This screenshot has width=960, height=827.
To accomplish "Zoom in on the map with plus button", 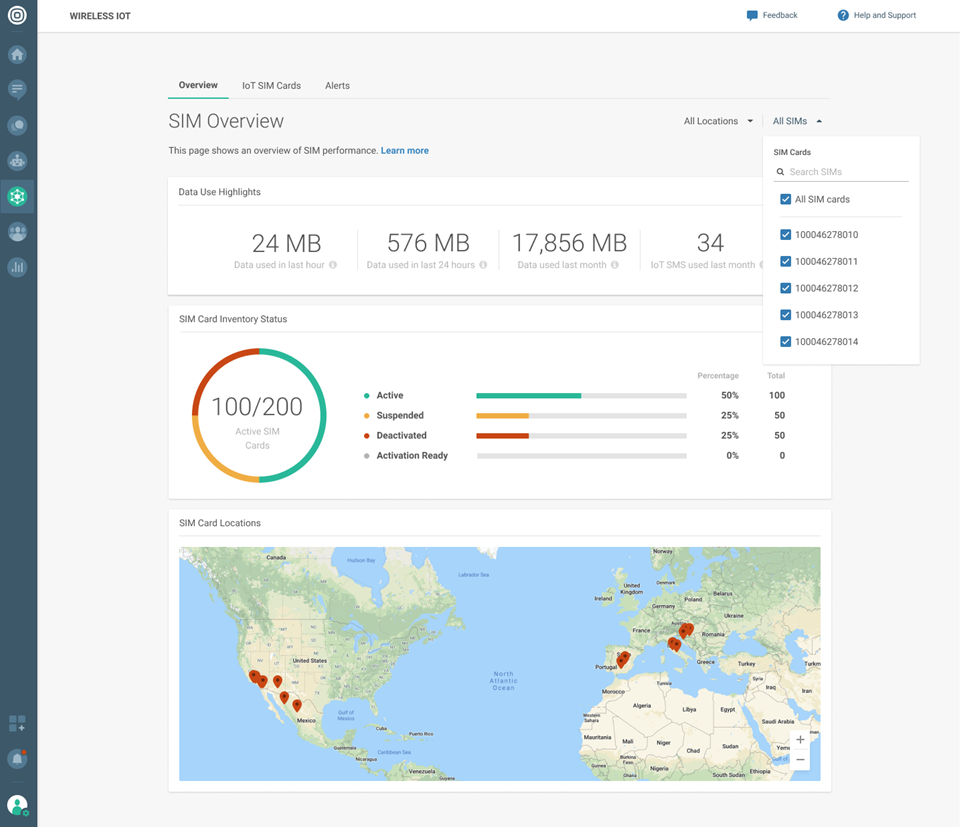I will [x=800, y=740].
